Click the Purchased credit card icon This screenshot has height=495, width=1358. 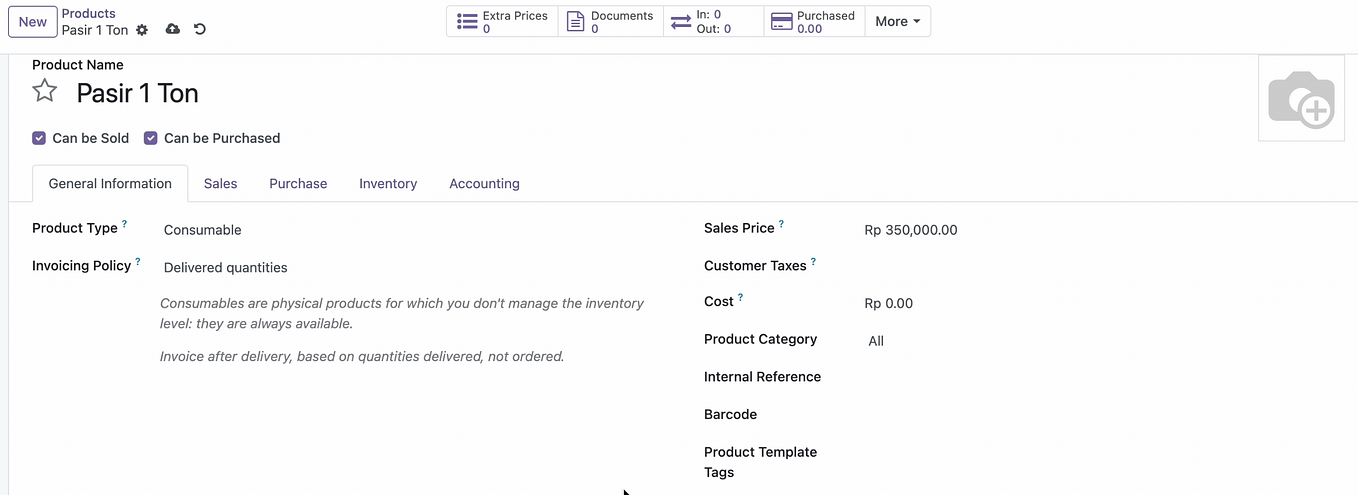(782, 22)
